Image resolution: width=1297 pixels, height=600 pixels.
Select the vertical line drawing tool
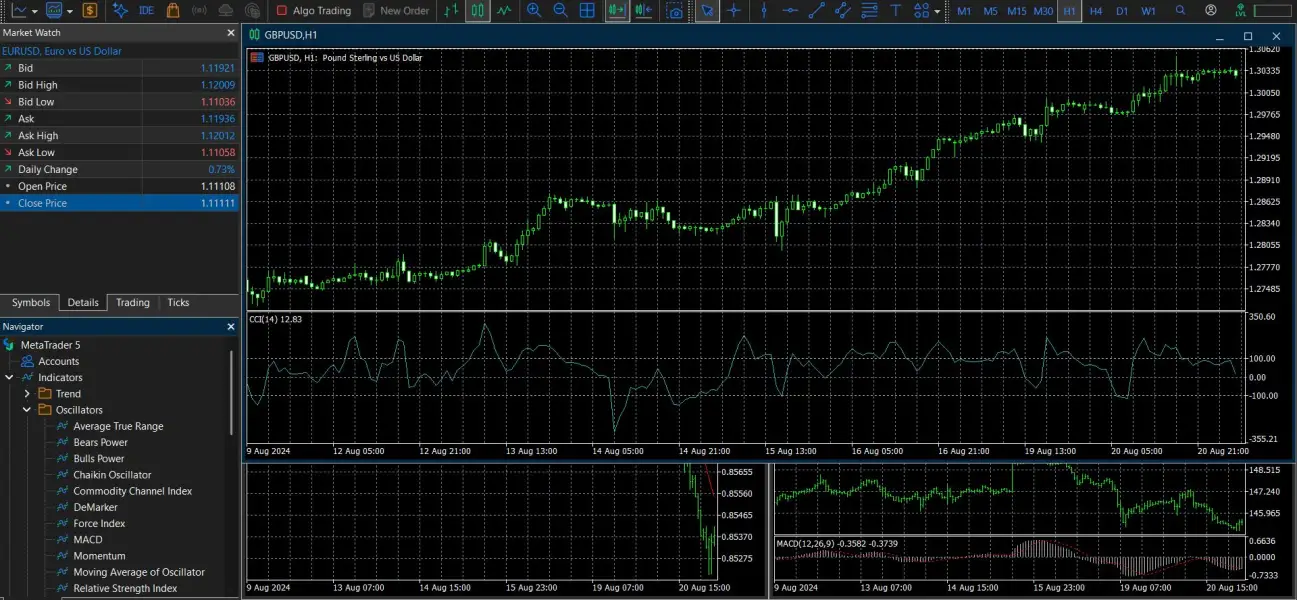tap(765, 11)
